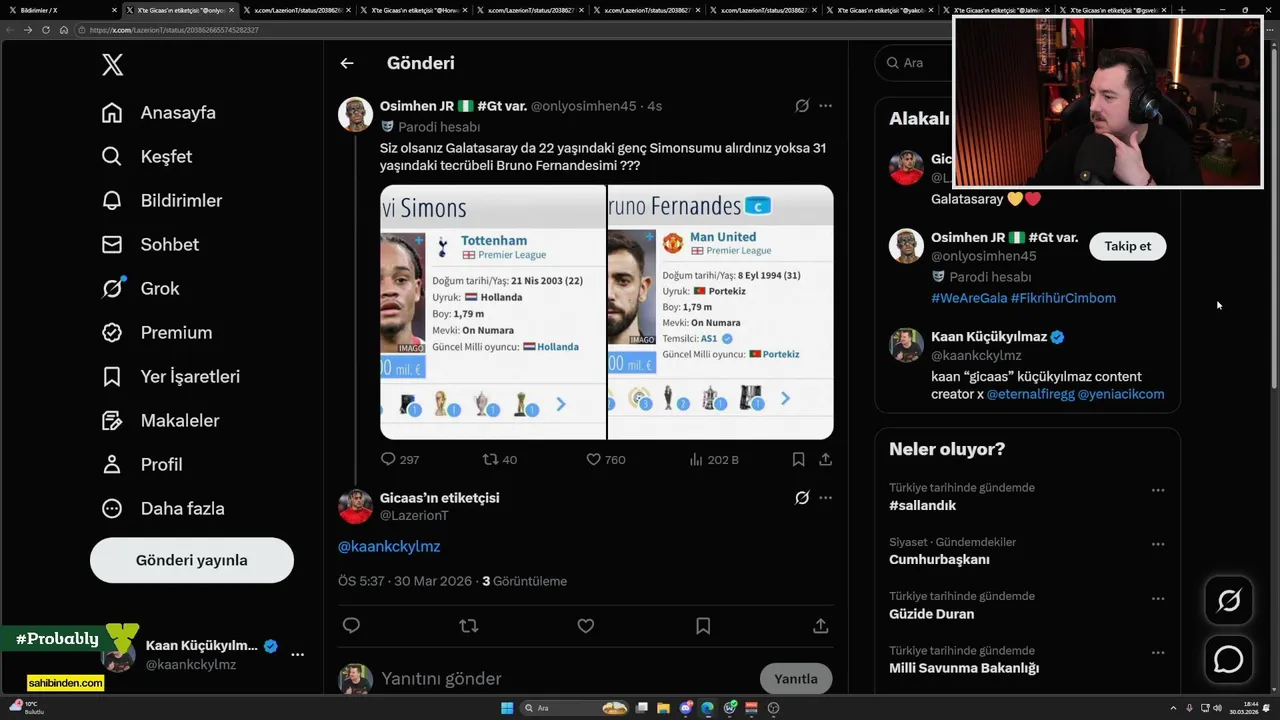Image resolution: width=1280 pixels, height=720 pixels.
Task: Reload the page in the browser
Action: pyautogui.click(x=46, y=30)
